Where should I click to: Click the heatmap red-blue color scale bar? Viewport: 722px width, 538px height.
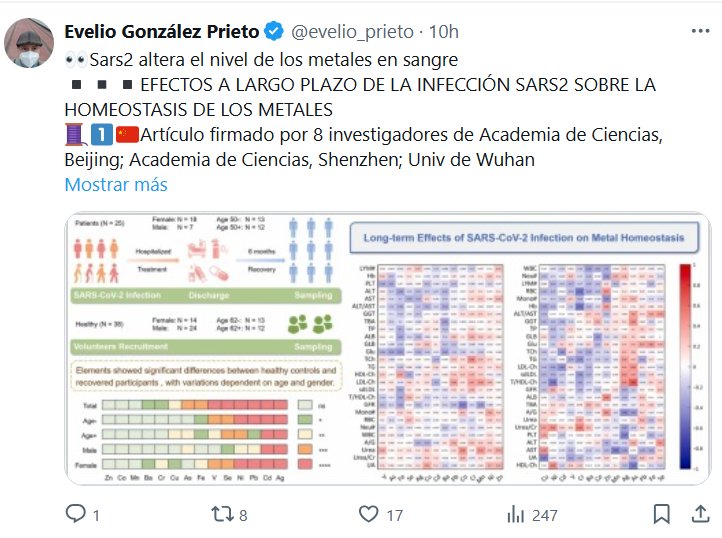click(684, 367)
